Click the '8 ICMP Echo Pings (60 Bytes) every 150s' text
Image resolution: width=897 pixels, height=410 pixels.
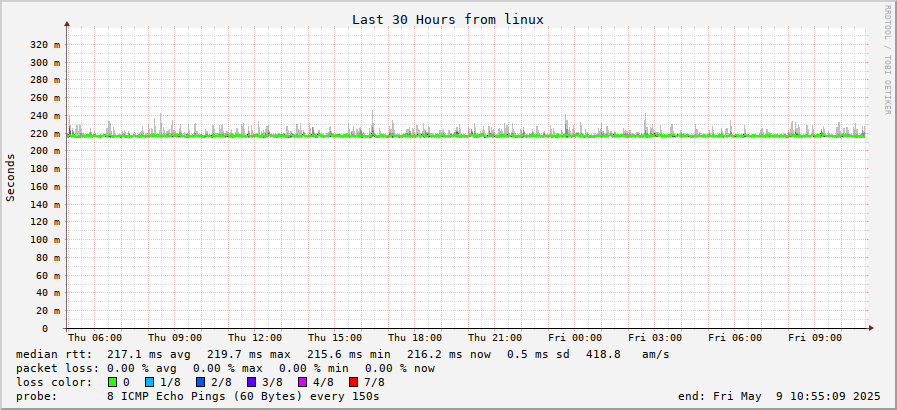[243, 396]
